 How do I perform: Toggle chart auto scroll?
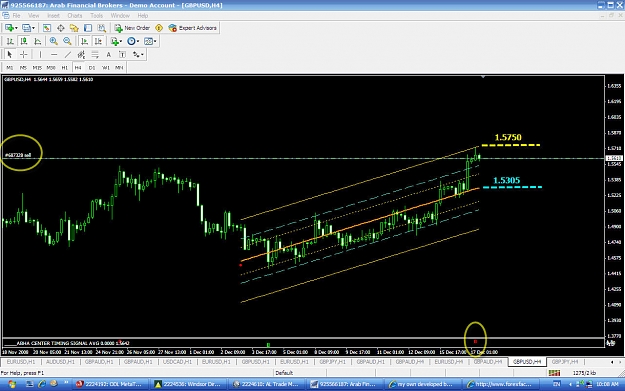84,41
